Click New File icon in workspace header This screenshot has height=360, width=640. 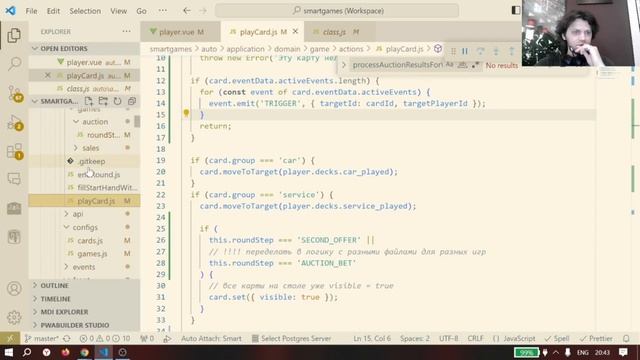pyautogui.click(x=89, y=101)
